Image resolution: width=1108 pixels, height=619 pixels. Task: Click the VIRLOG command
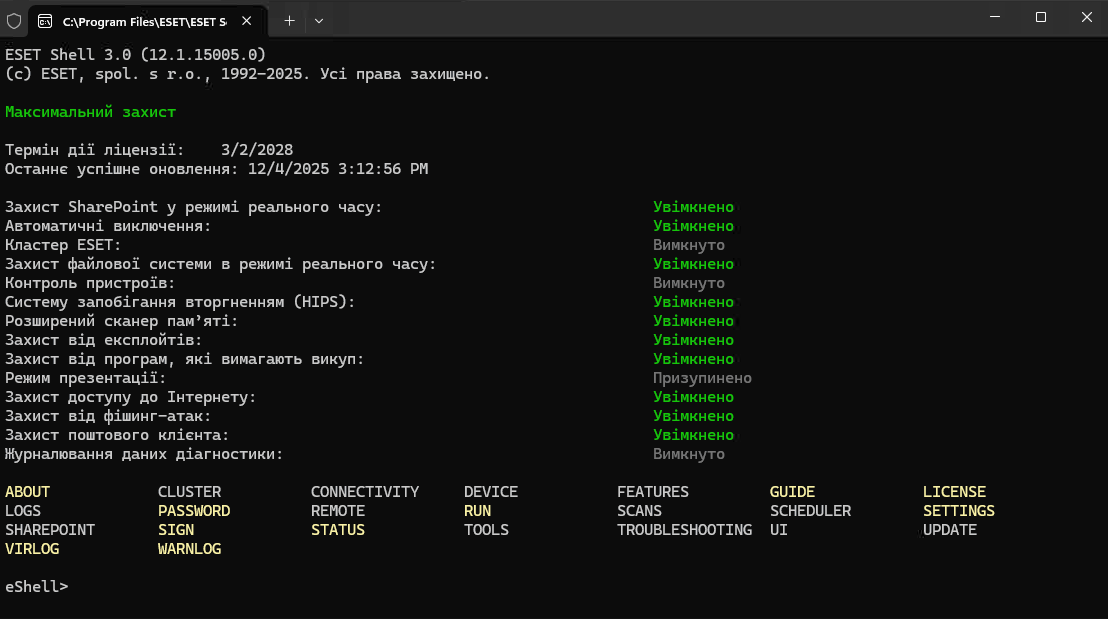click(32, 549)
